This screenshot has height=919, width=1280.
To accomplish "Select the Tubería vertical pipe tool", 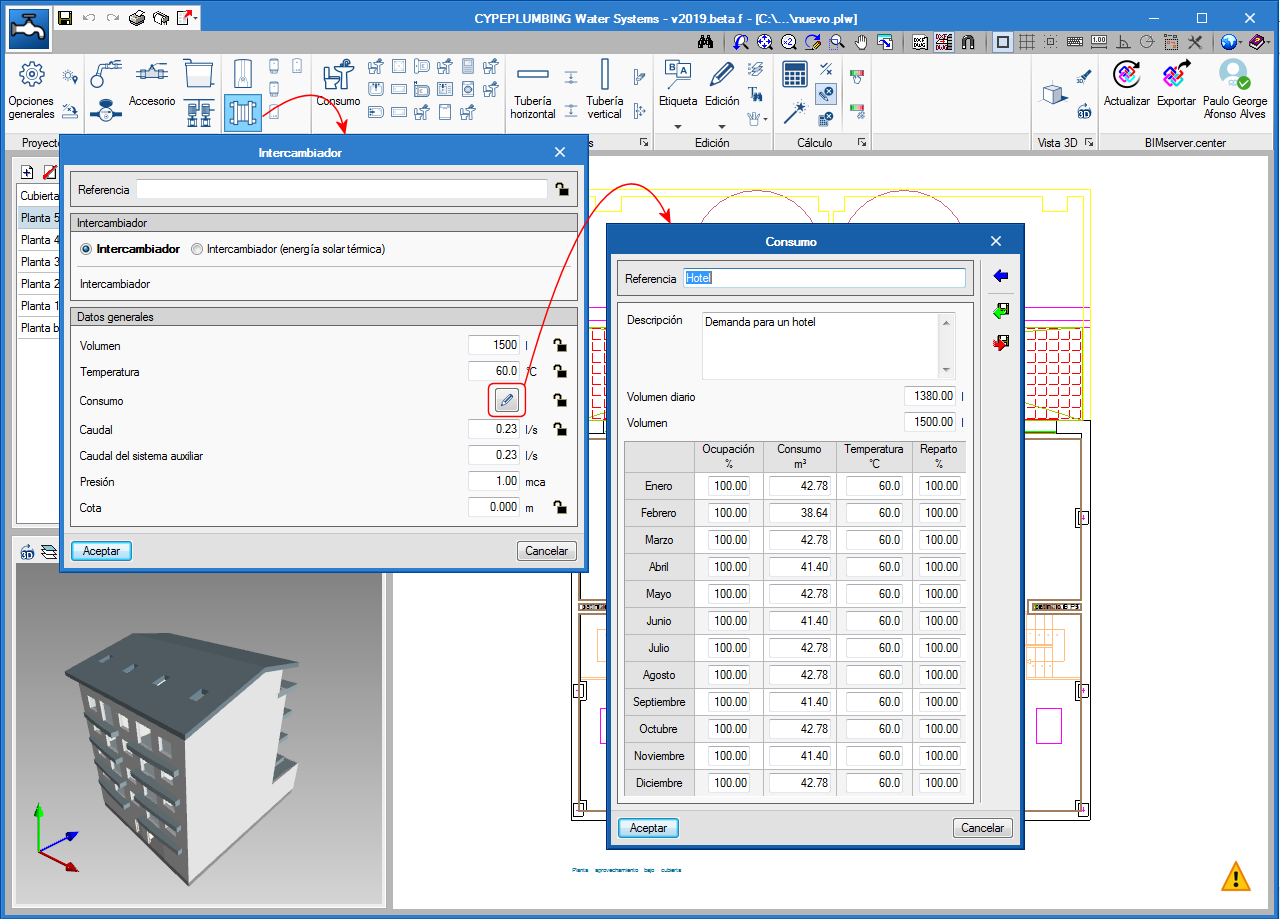I will (x=605, y=74).
